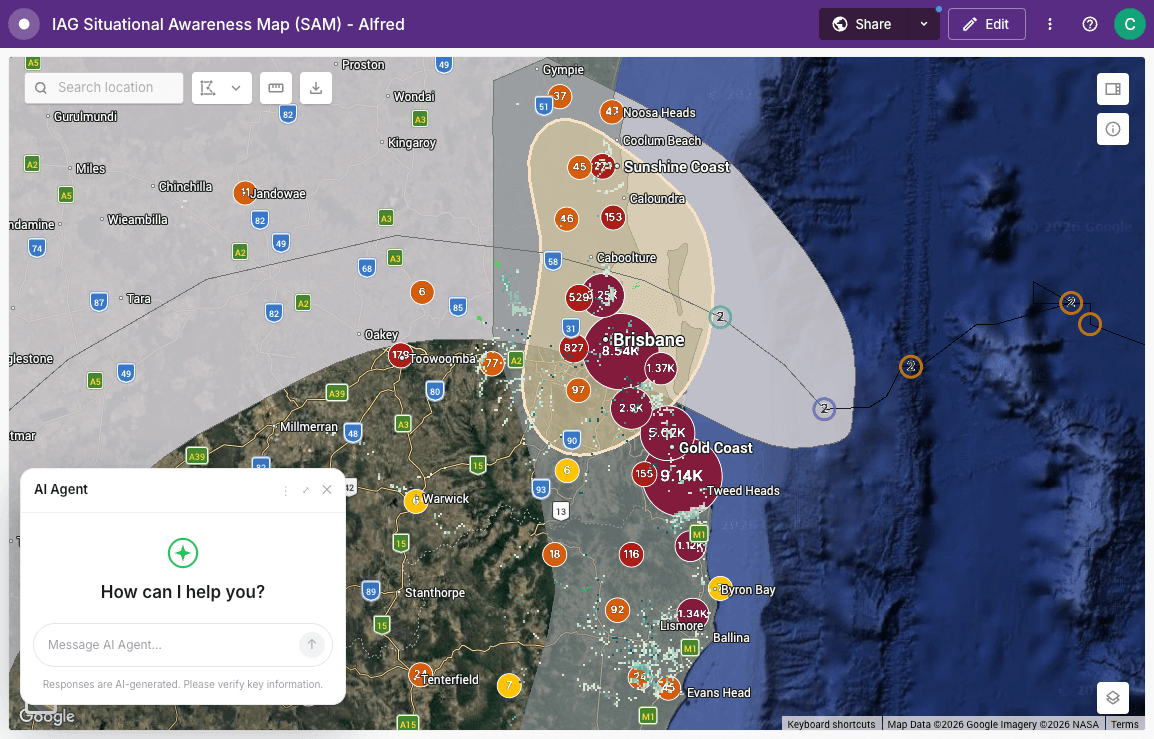Close the AI Agent panel

point(327,490)
